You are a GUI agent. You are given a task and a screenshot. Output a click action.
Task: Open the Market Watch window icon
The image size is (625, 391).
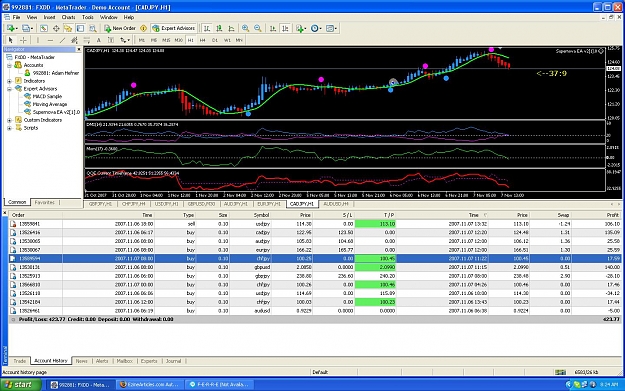coord(44,28)
